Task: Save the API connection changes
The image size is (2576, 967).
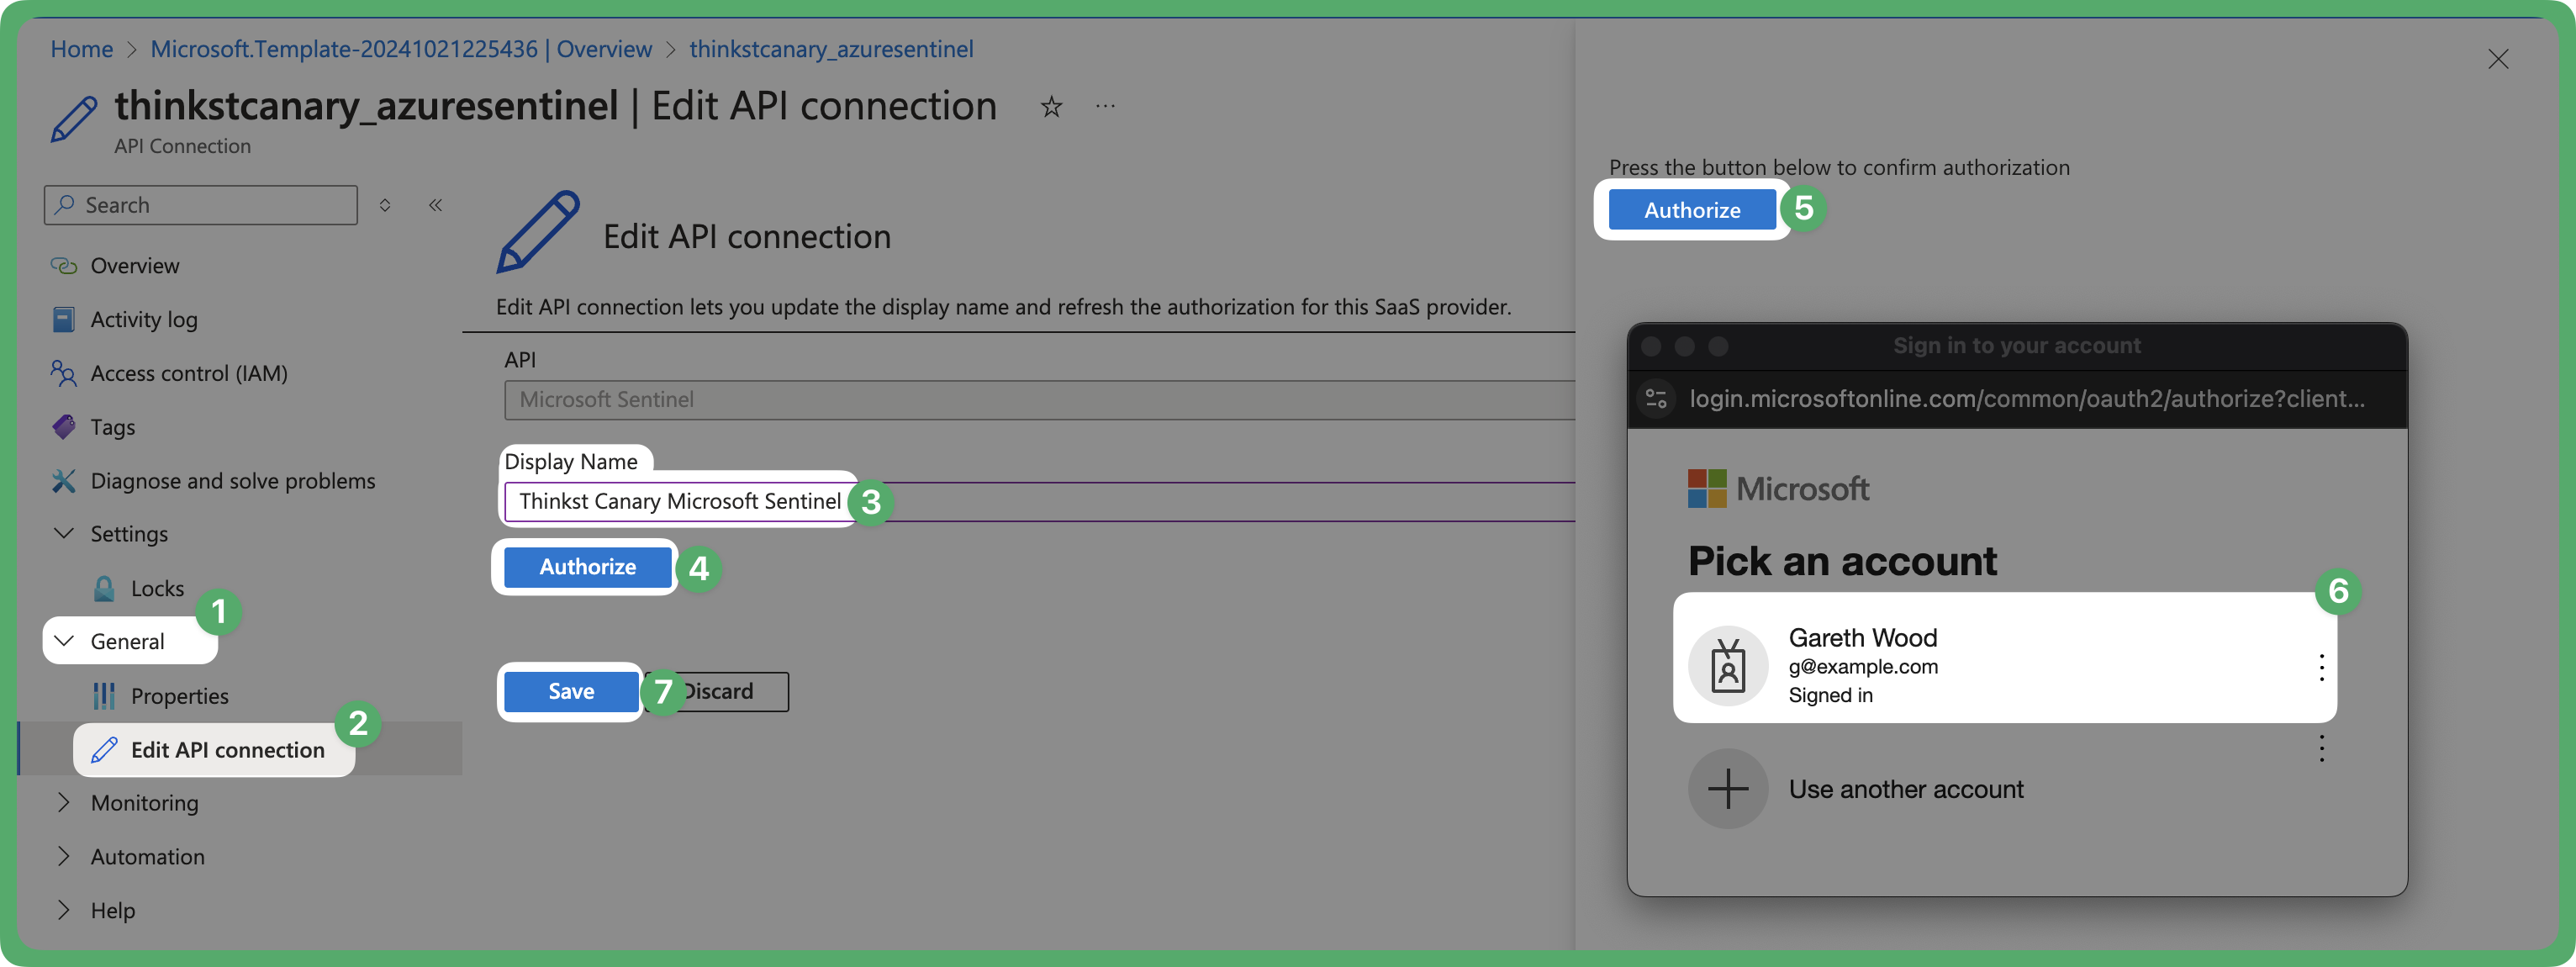Action: 571,692
